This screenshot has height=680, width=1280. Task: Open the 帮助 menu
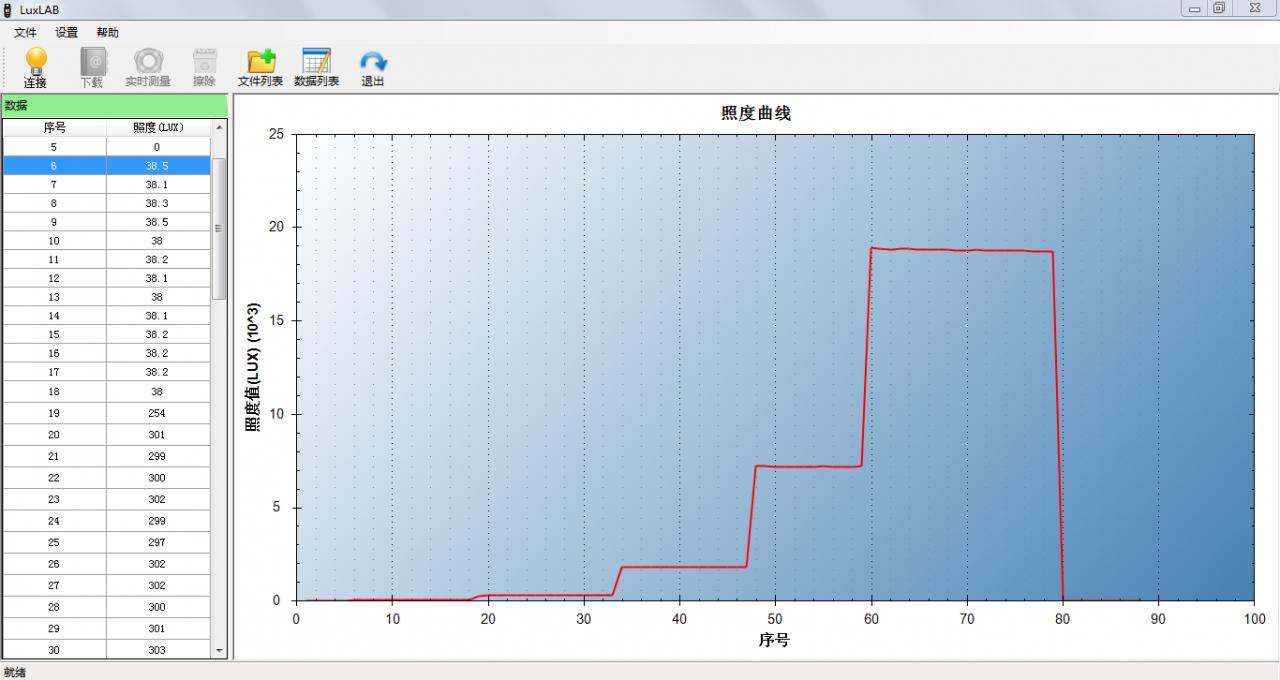click(x=108, y=32)
